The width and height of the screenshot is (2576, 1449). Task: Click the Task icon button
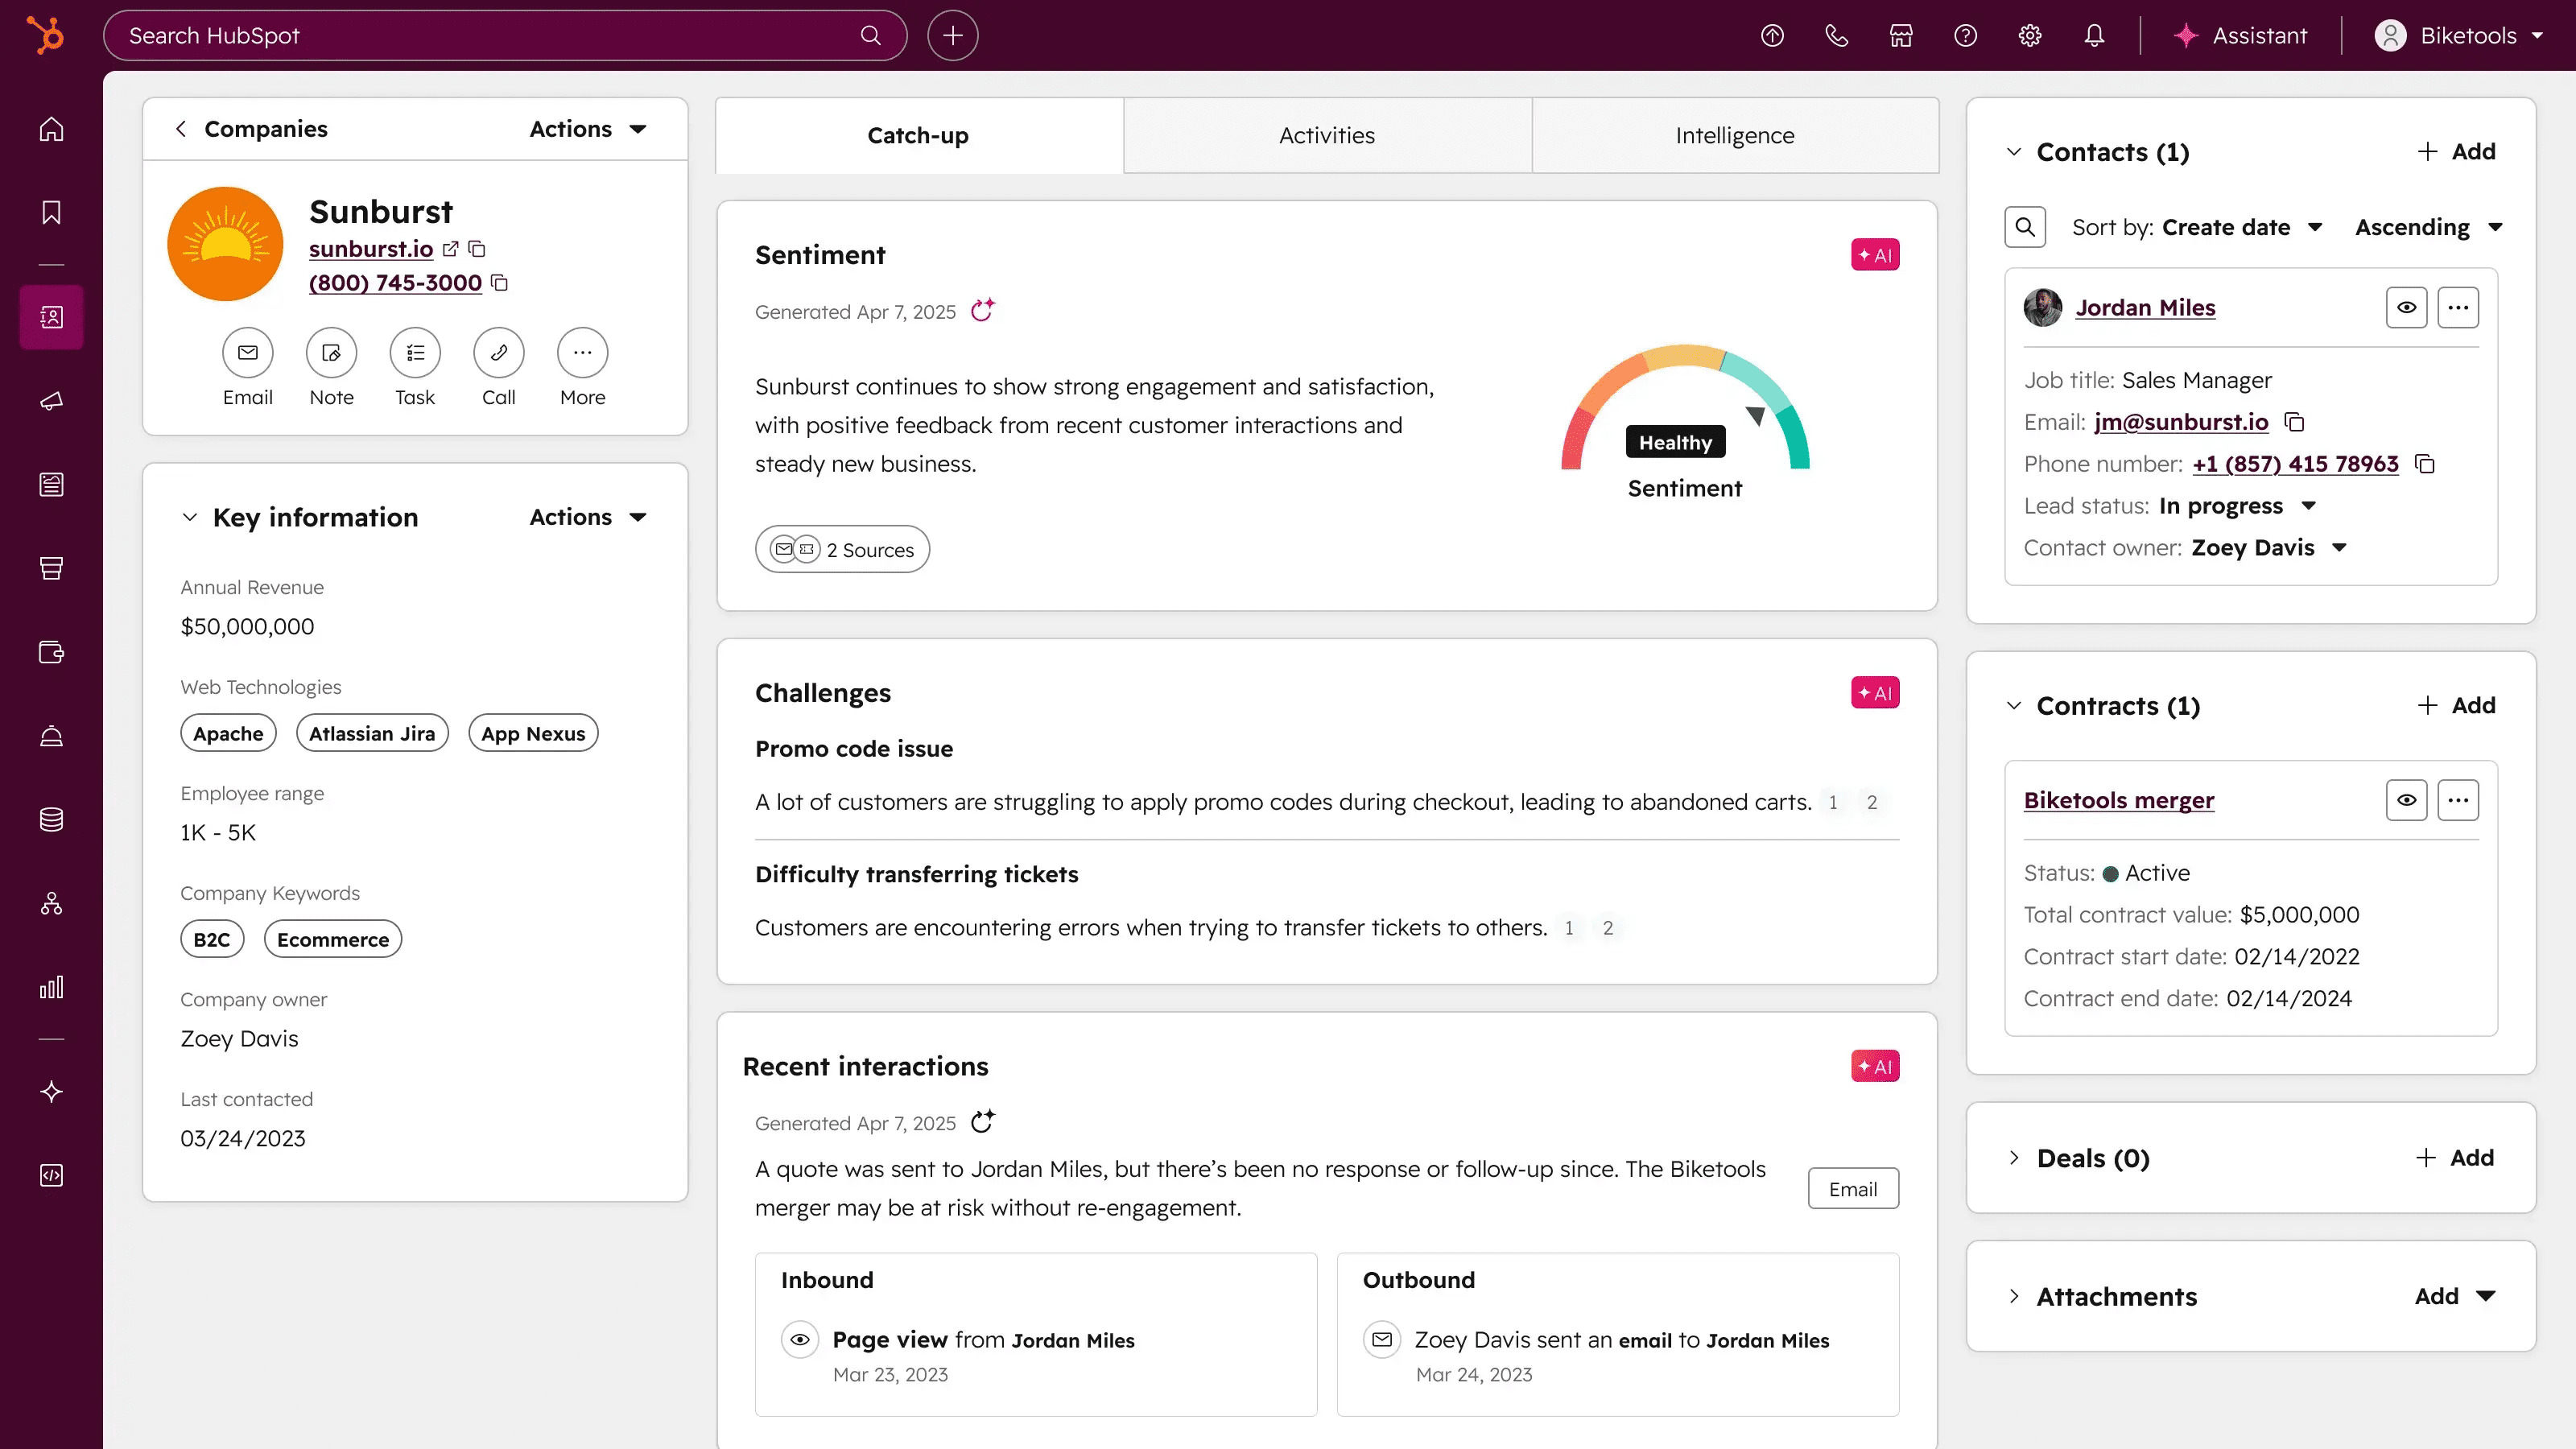415,352
